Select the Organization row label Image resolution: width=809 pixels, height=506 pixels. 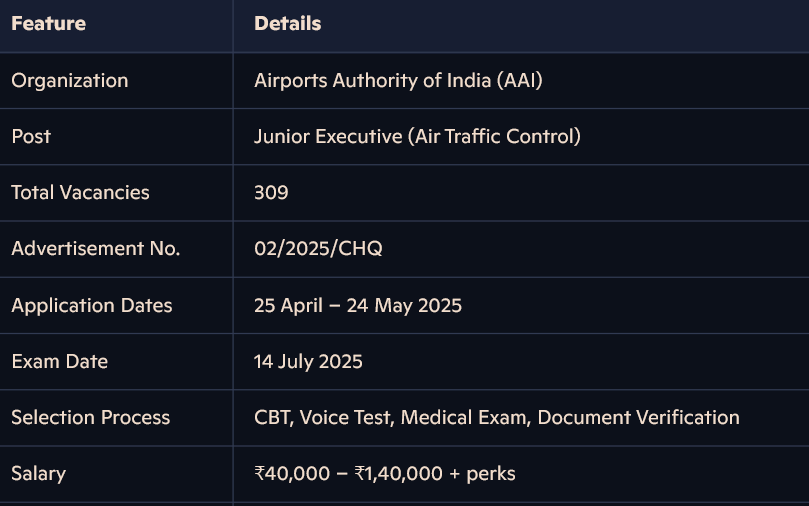[69, 81]
